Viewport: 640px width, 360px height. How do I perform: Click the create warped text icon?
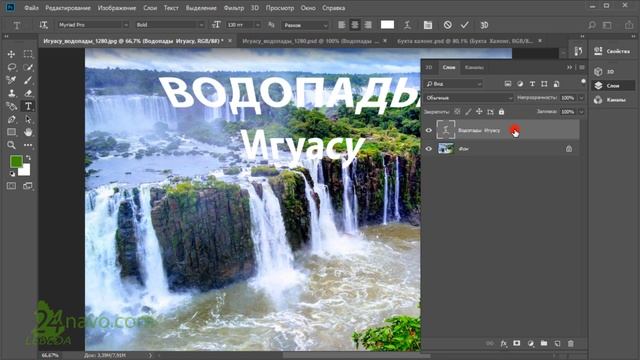pyautogui.click(x=407, y=25)
